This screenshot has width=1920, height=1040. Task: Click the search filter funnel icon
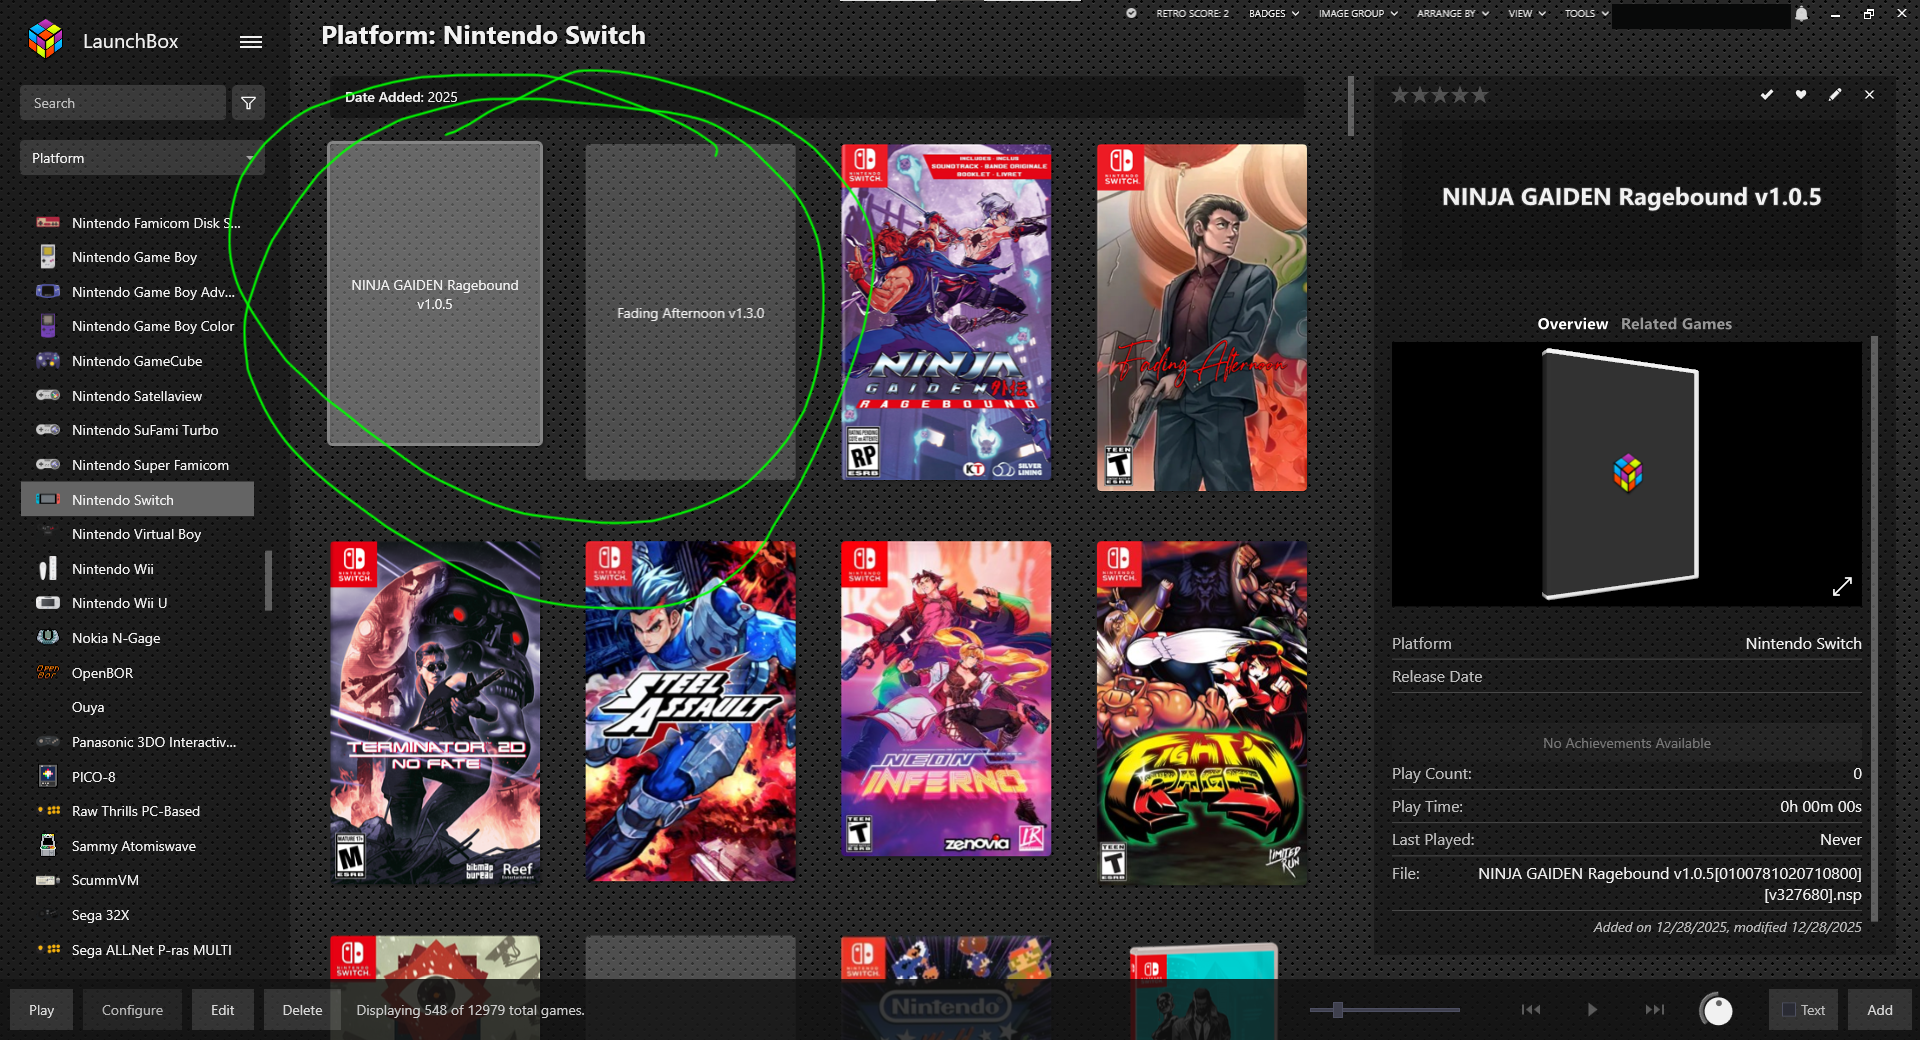pos(248,103)
